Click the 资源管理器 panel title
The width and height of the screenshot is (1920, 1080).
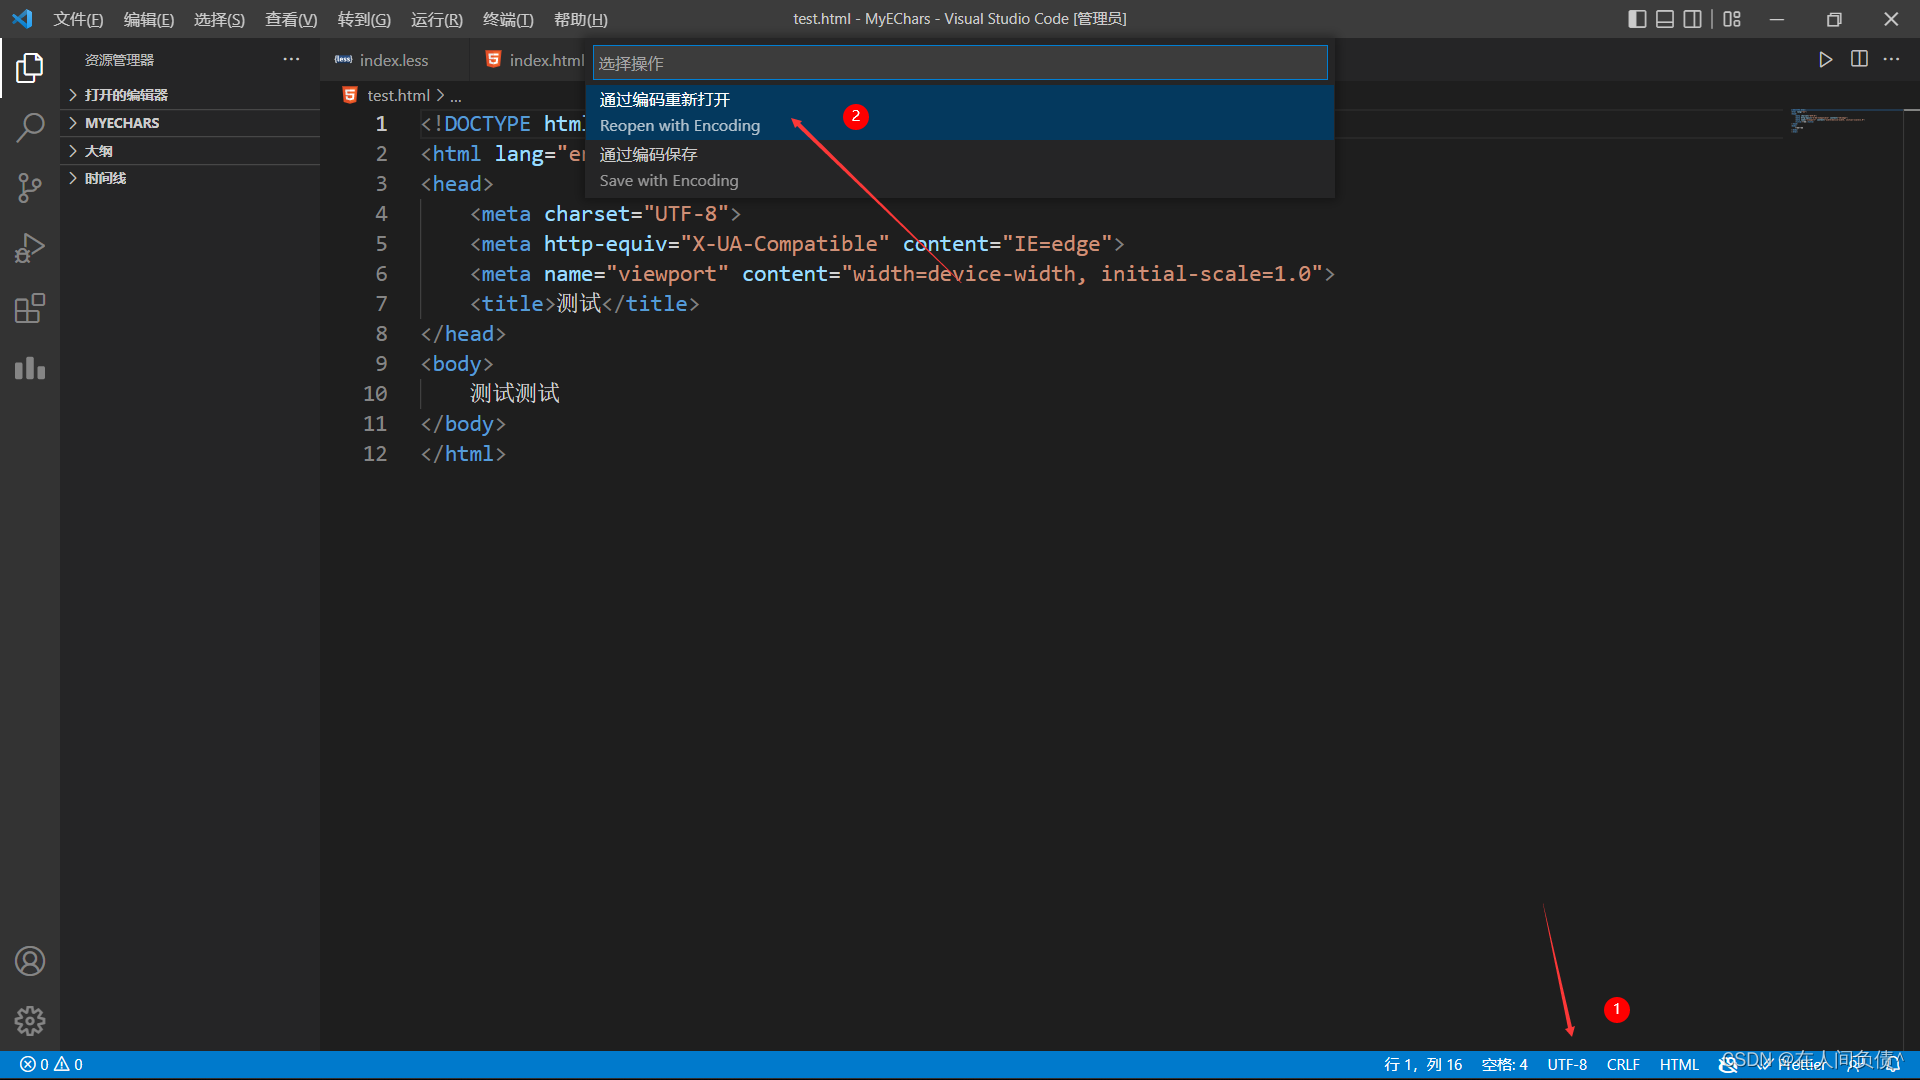119,60
